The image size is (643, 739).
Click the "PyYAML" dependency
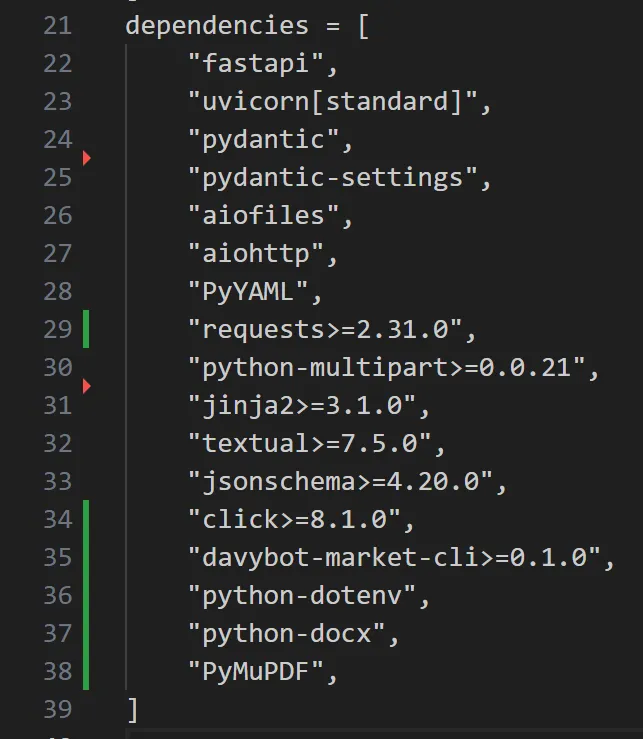(x=248, y=292)
